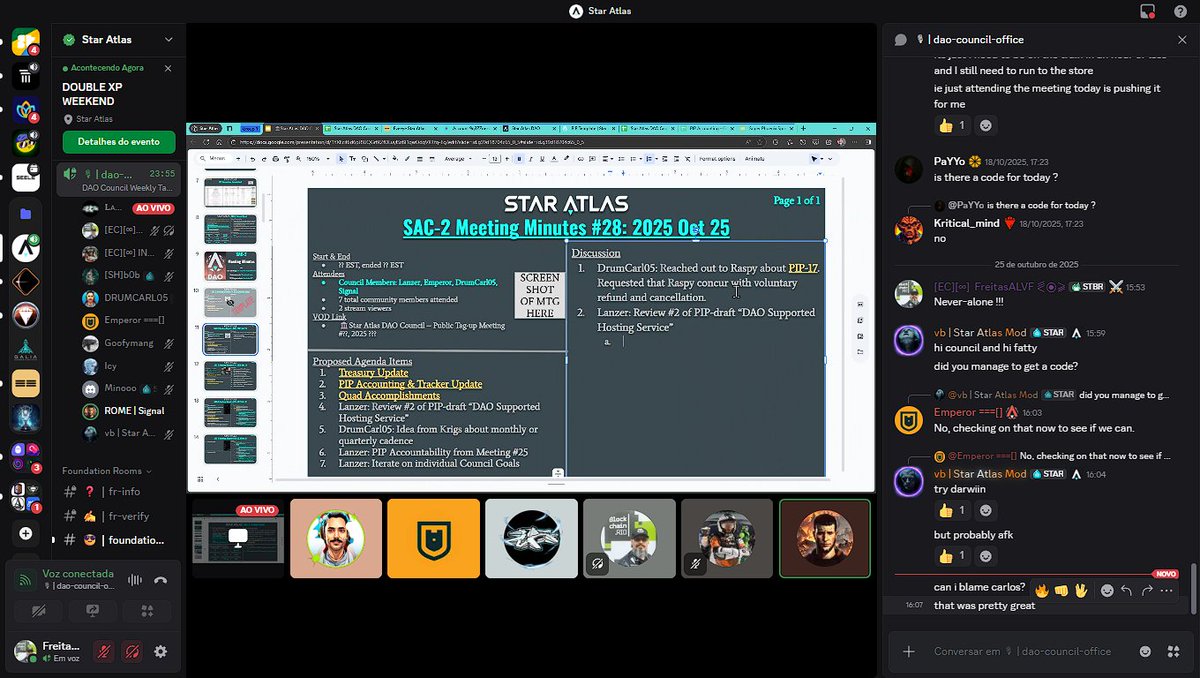
Task: Open user settings gear
Action: coord(160,652)
